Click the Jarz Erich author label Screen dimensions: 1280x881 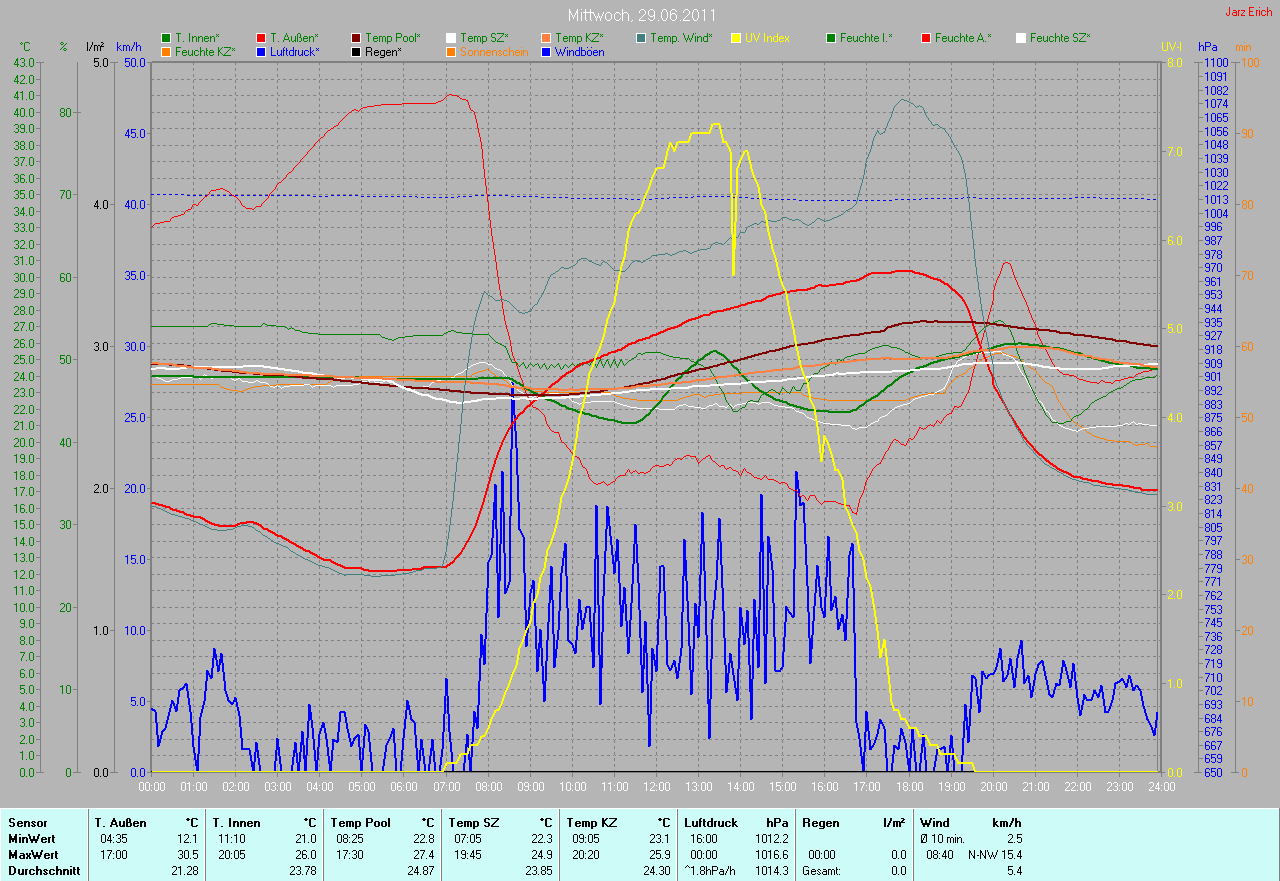click(1250, 12)
